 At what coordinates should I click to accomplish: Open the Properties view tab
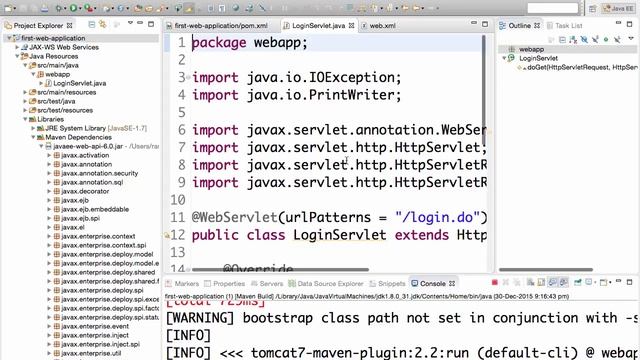click(224, 283)
